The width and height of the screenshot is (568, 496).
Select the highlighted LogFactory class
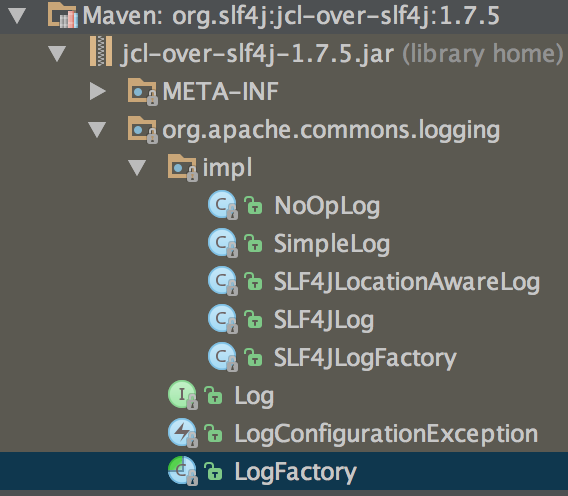coord(296,472)
